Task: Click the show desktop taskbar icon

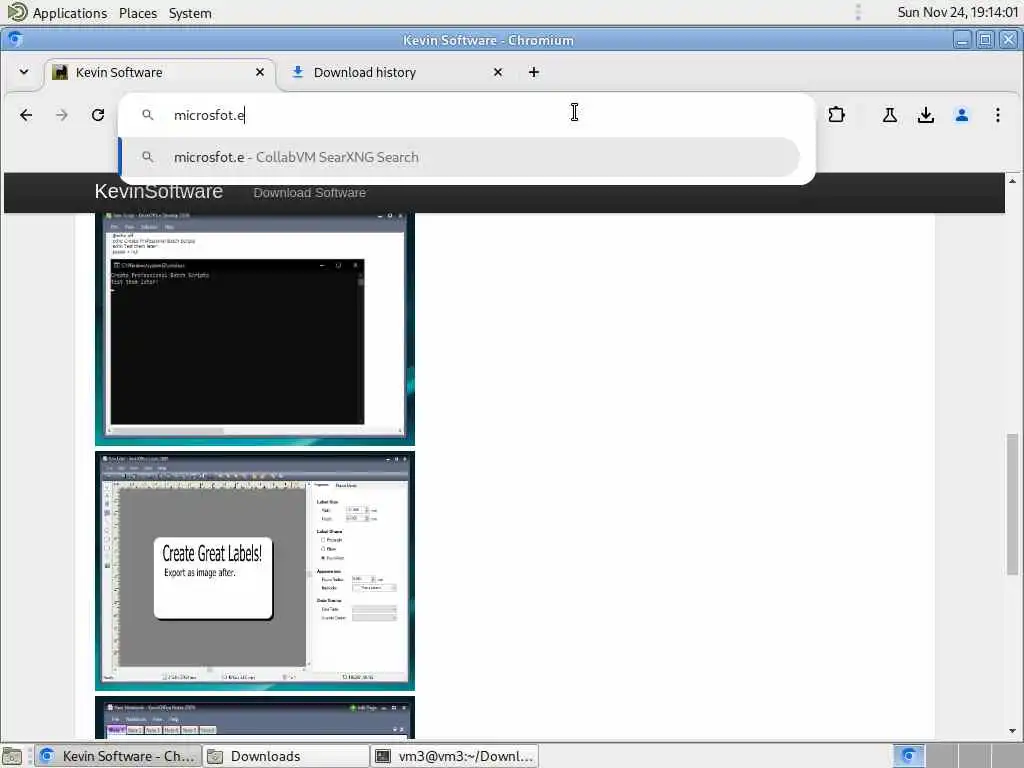Action: point(12,756)
